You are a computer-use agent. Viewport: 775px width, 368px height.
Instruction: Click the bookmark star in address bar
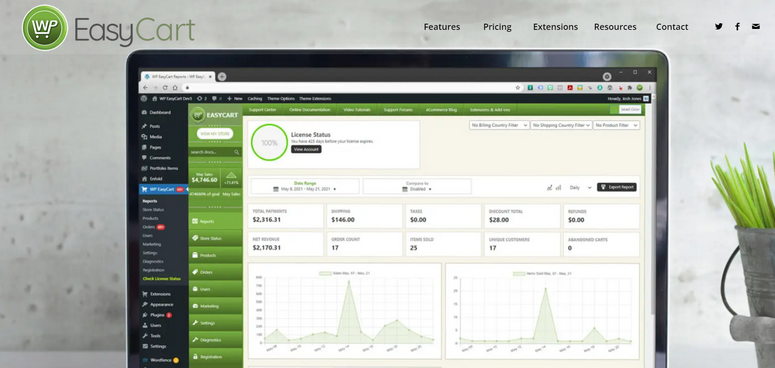[x=517, y=87]
